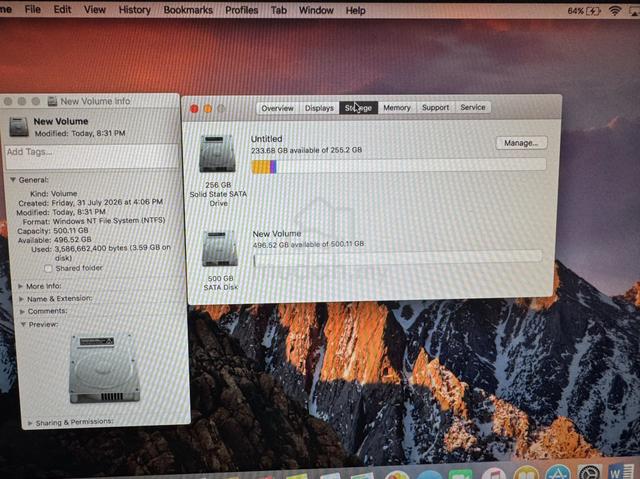Click the "Untitled" volume name
640x479 pixels.
coord(266,139)
